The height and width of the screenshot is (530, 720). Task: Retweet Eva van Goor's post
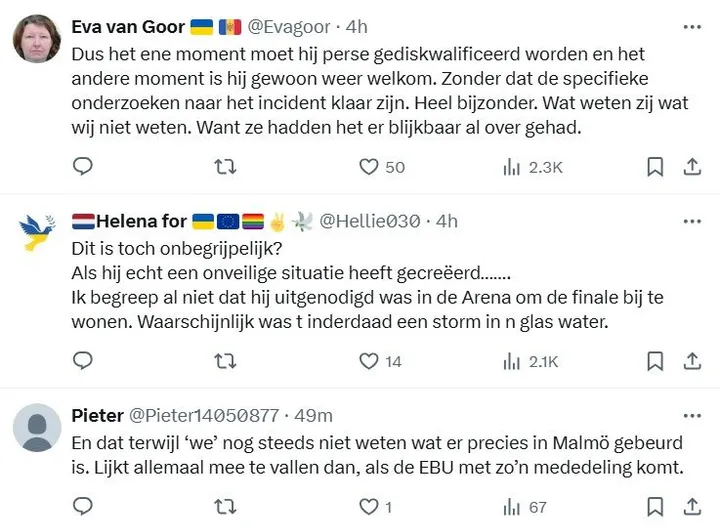click(226, 167)
